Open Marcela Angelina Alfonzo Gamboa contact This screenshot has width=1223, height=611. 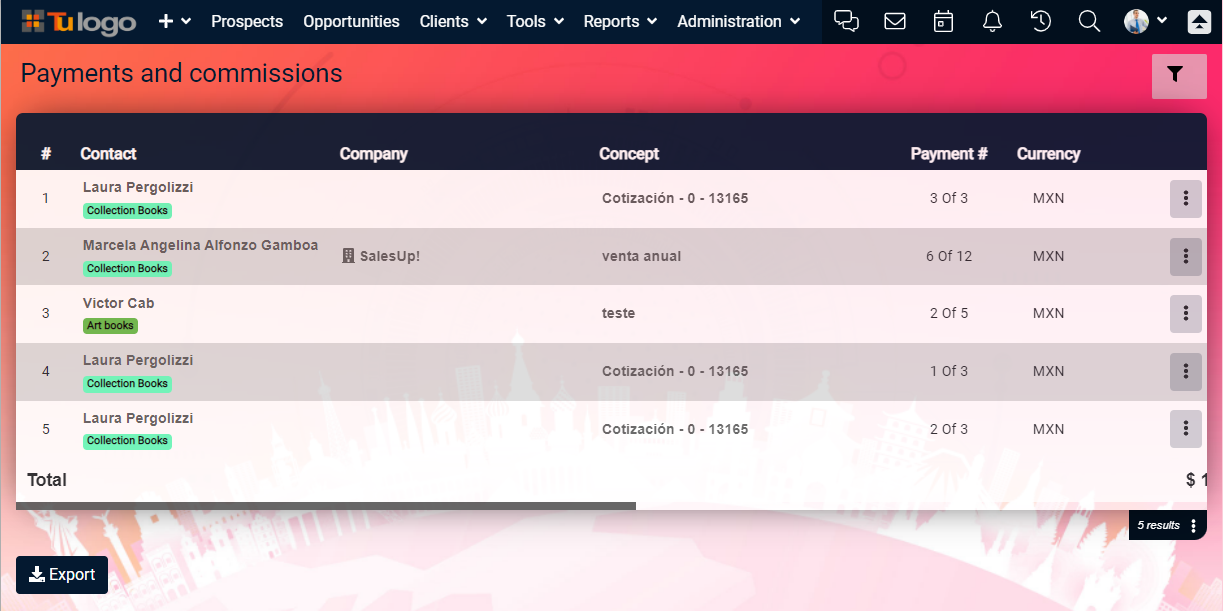pos(200,245)
